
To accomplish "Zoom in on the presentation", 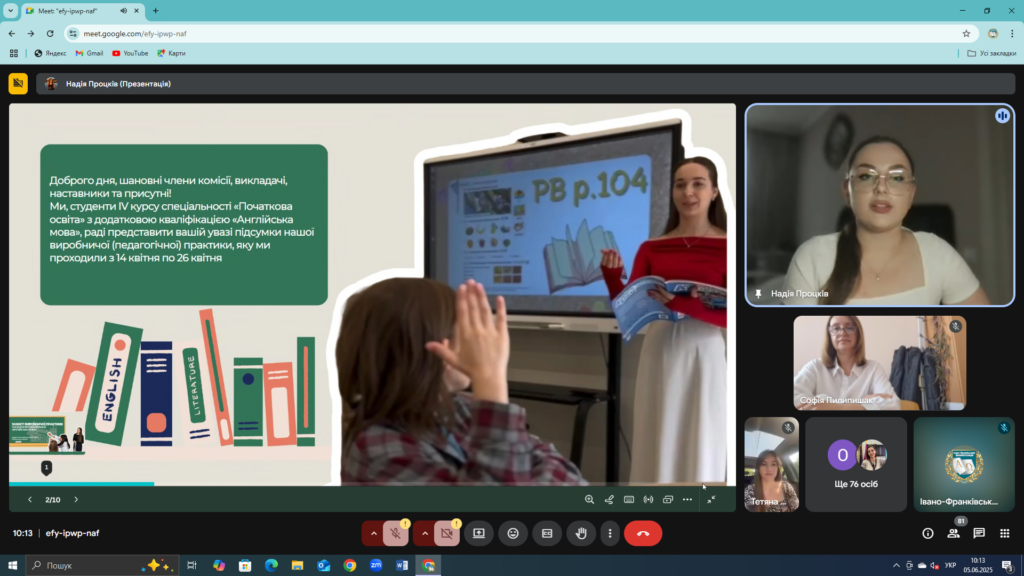I will [x=589, y=500].
